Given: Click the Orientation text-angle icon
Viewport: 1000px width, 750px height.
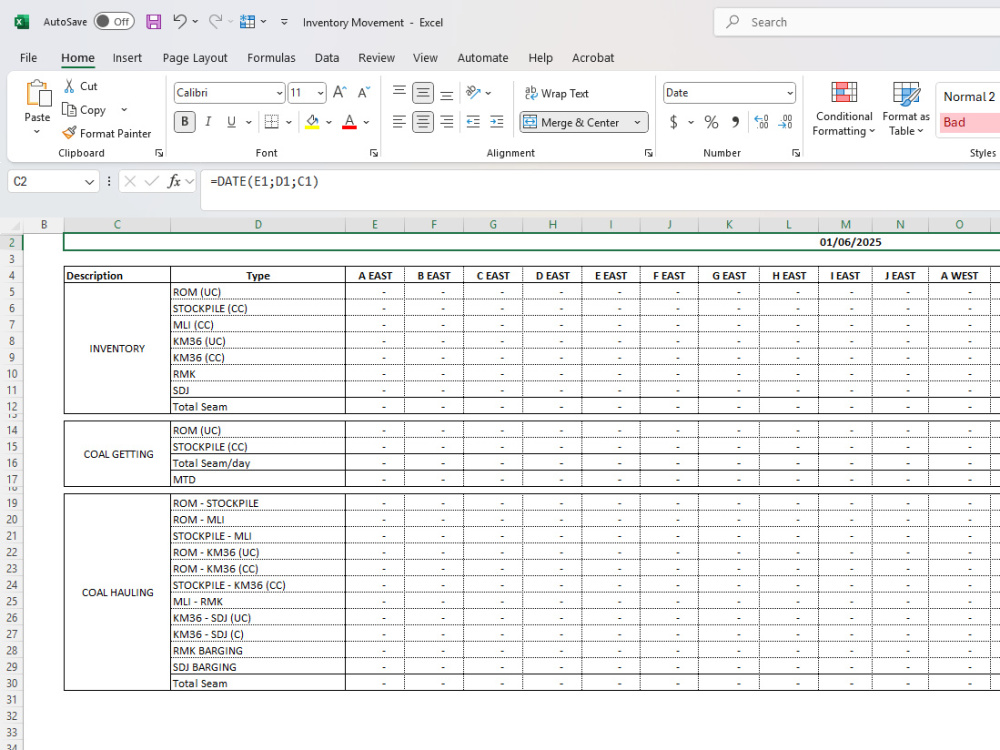Looking at the screenshot, I should 473,92.
